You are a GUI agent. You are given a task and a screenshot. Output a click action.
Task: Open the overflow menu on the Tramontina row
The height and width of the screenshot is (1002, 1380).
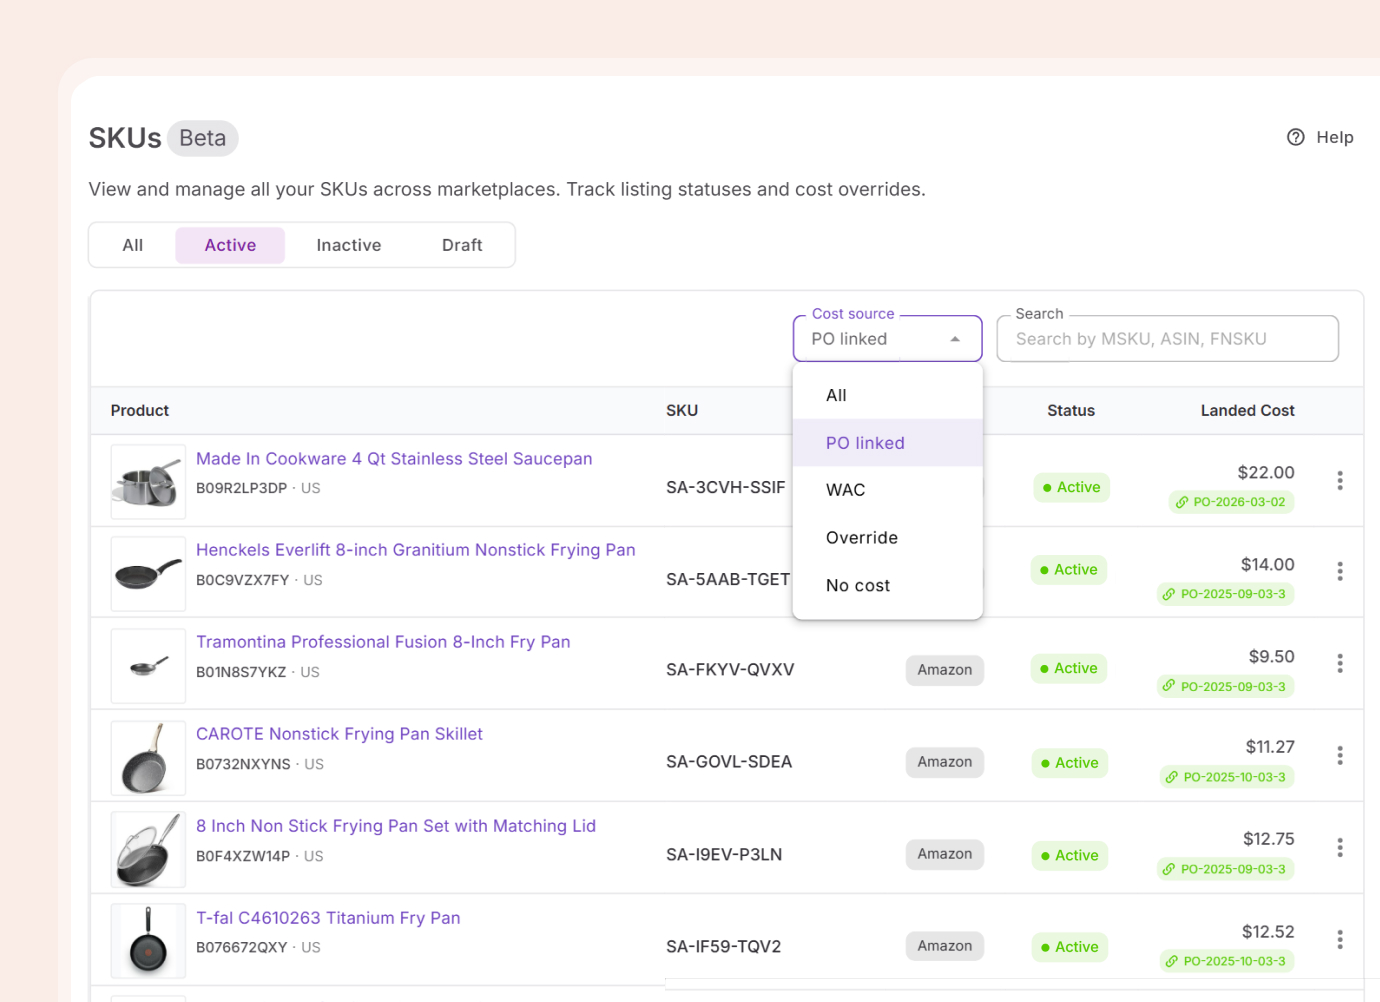tap(1340, 662)
